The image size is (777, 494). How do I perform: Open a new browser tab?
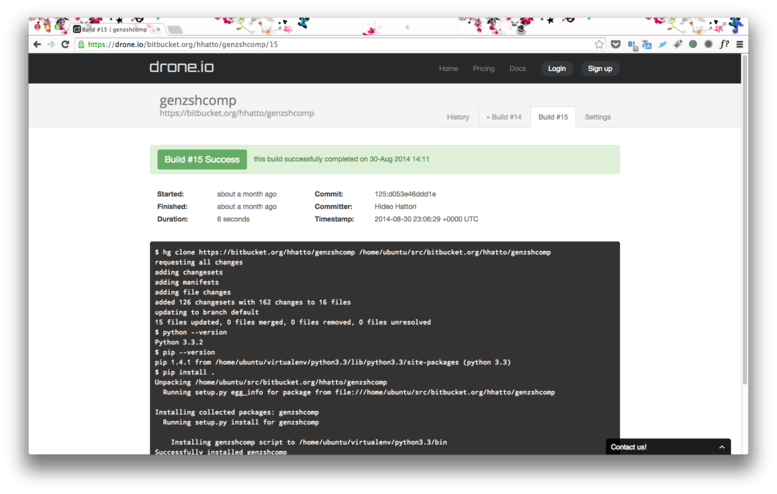pyautogui.click(x=174, y=30)
